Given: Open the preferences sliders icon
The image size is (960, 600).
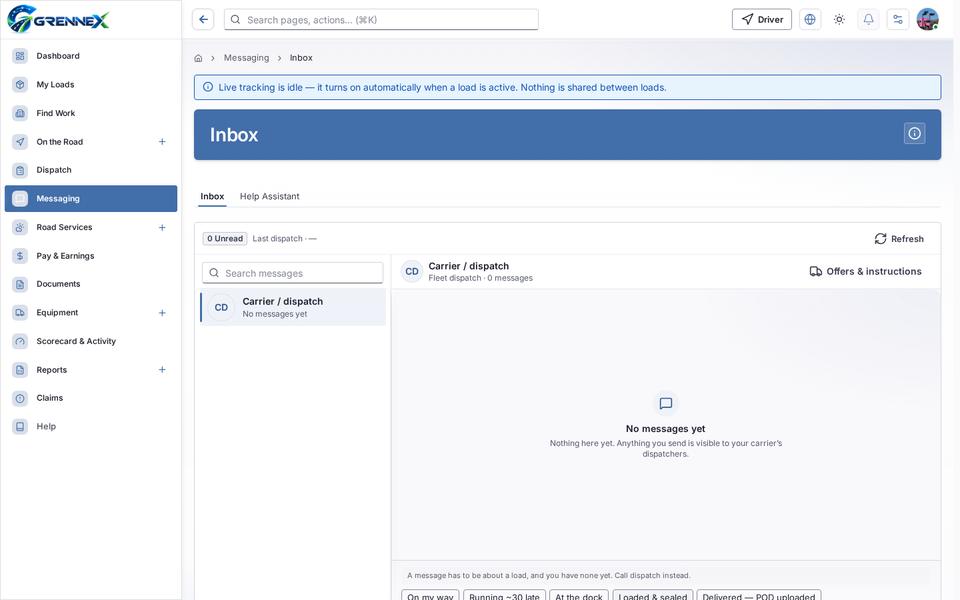Looking at the screenshot, I should click(x=898, y=20).
